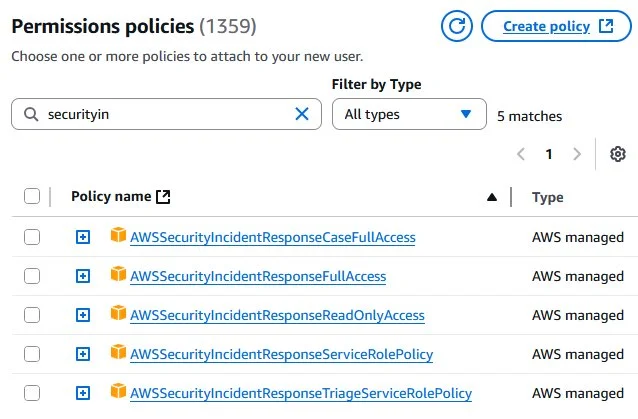Click external link icon beside Policy name

(163, 196)
